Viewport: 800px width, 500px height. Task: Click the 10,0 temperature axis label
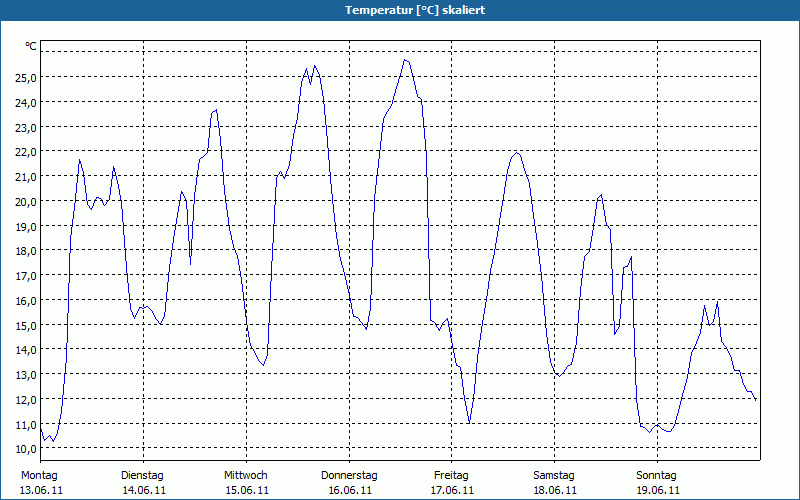(24, 449)
